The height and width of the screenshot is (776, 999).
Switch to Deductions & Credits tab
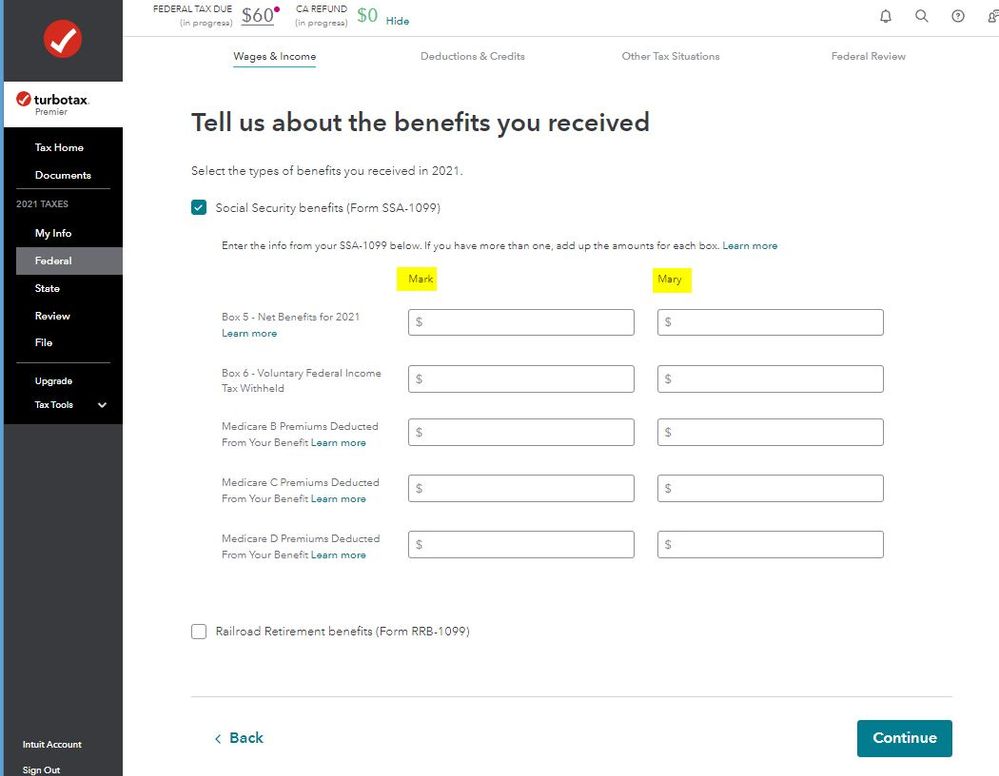click(x=473, y=56)
